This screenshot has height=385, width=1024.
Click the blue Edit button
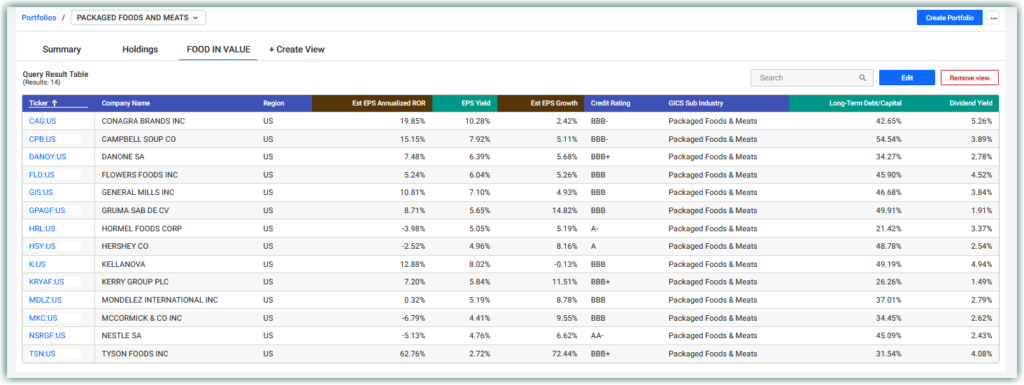click(x=907, y=78)
